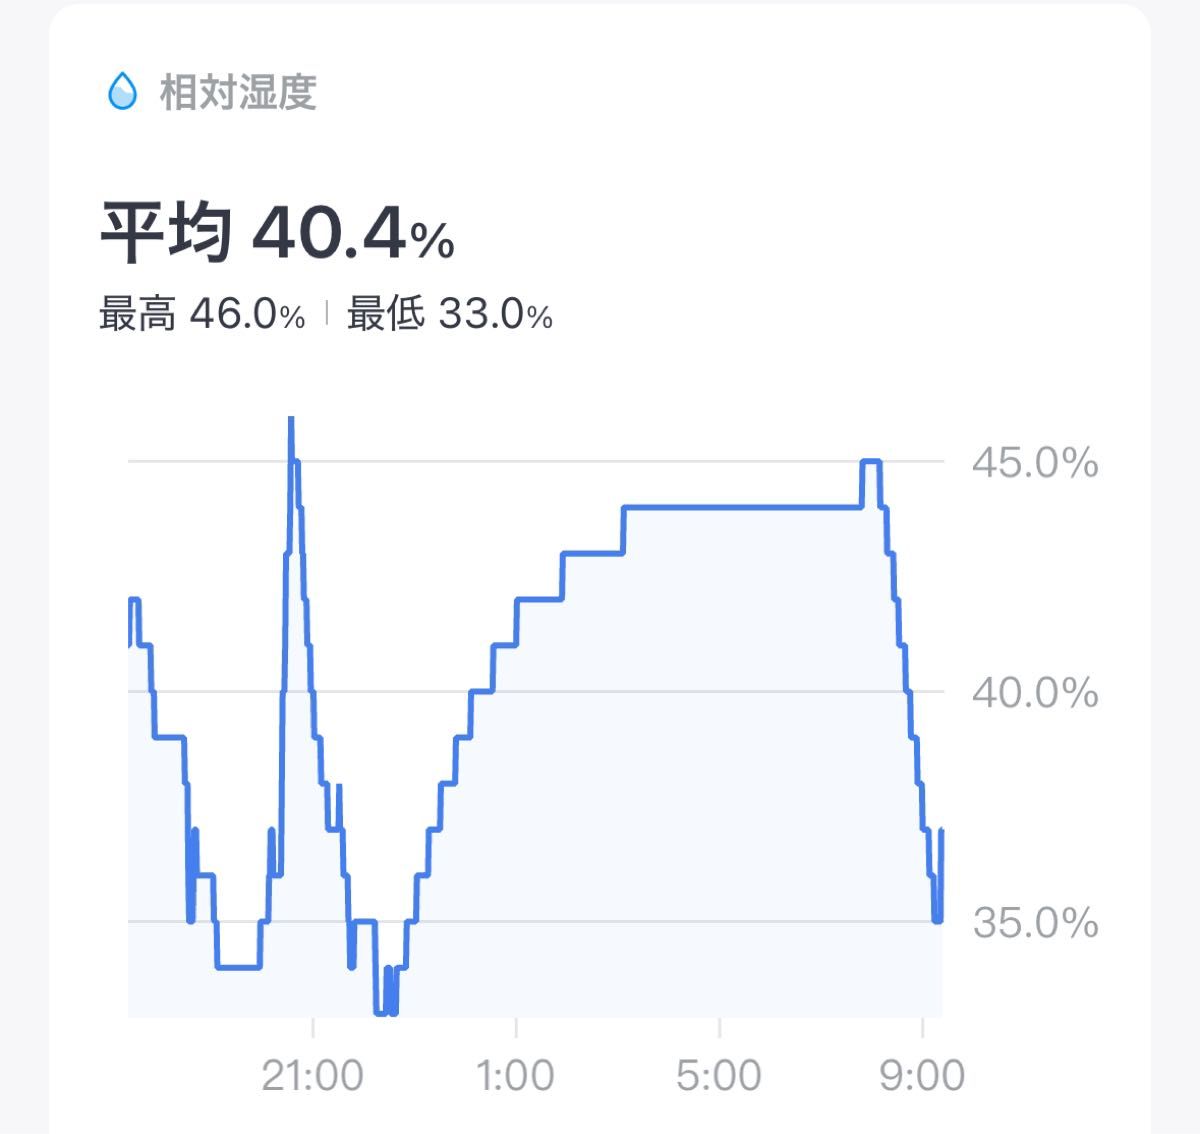Tap the 平均 40.4% average reading
The width and height of the screenshot is (1200, 1134).
click(277, 234)
